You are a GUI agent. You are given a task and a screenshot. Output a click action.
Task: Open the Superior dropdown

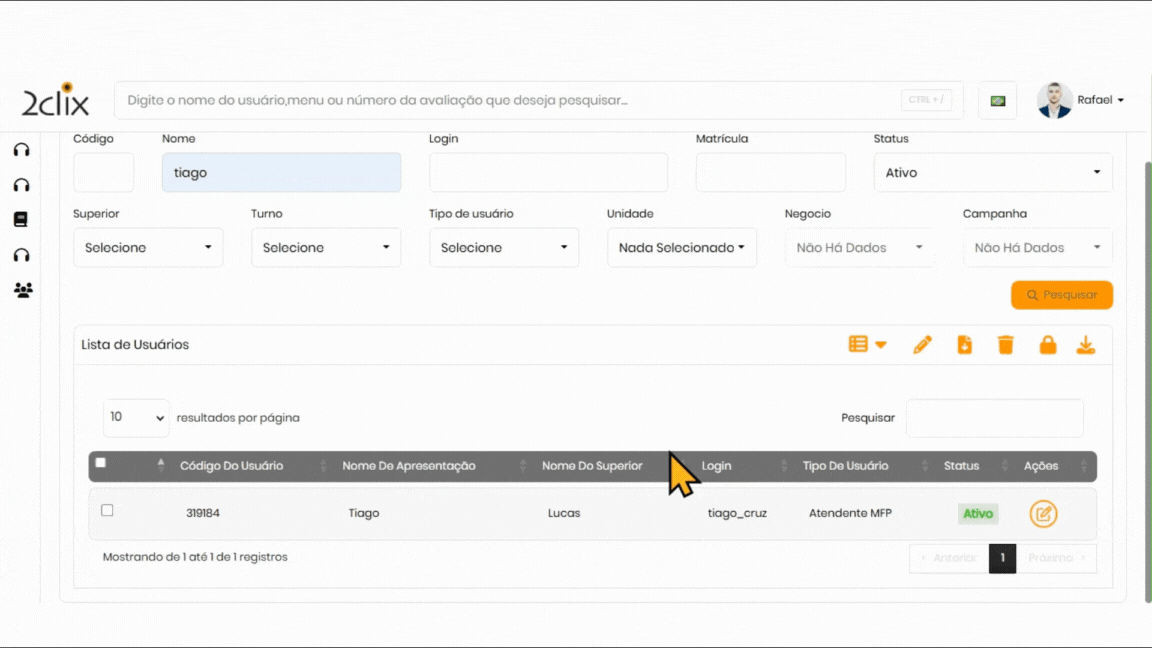coord(148,248)
